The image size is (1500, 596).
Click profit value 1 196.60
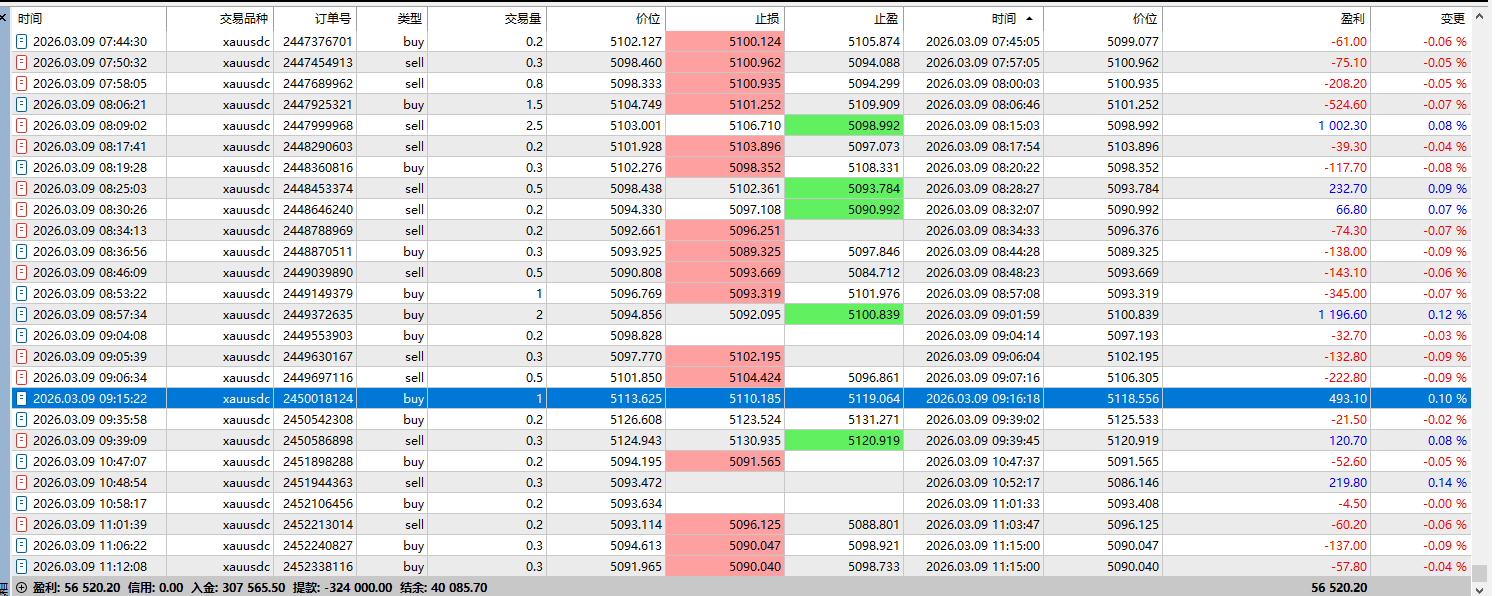point(1342,314)
